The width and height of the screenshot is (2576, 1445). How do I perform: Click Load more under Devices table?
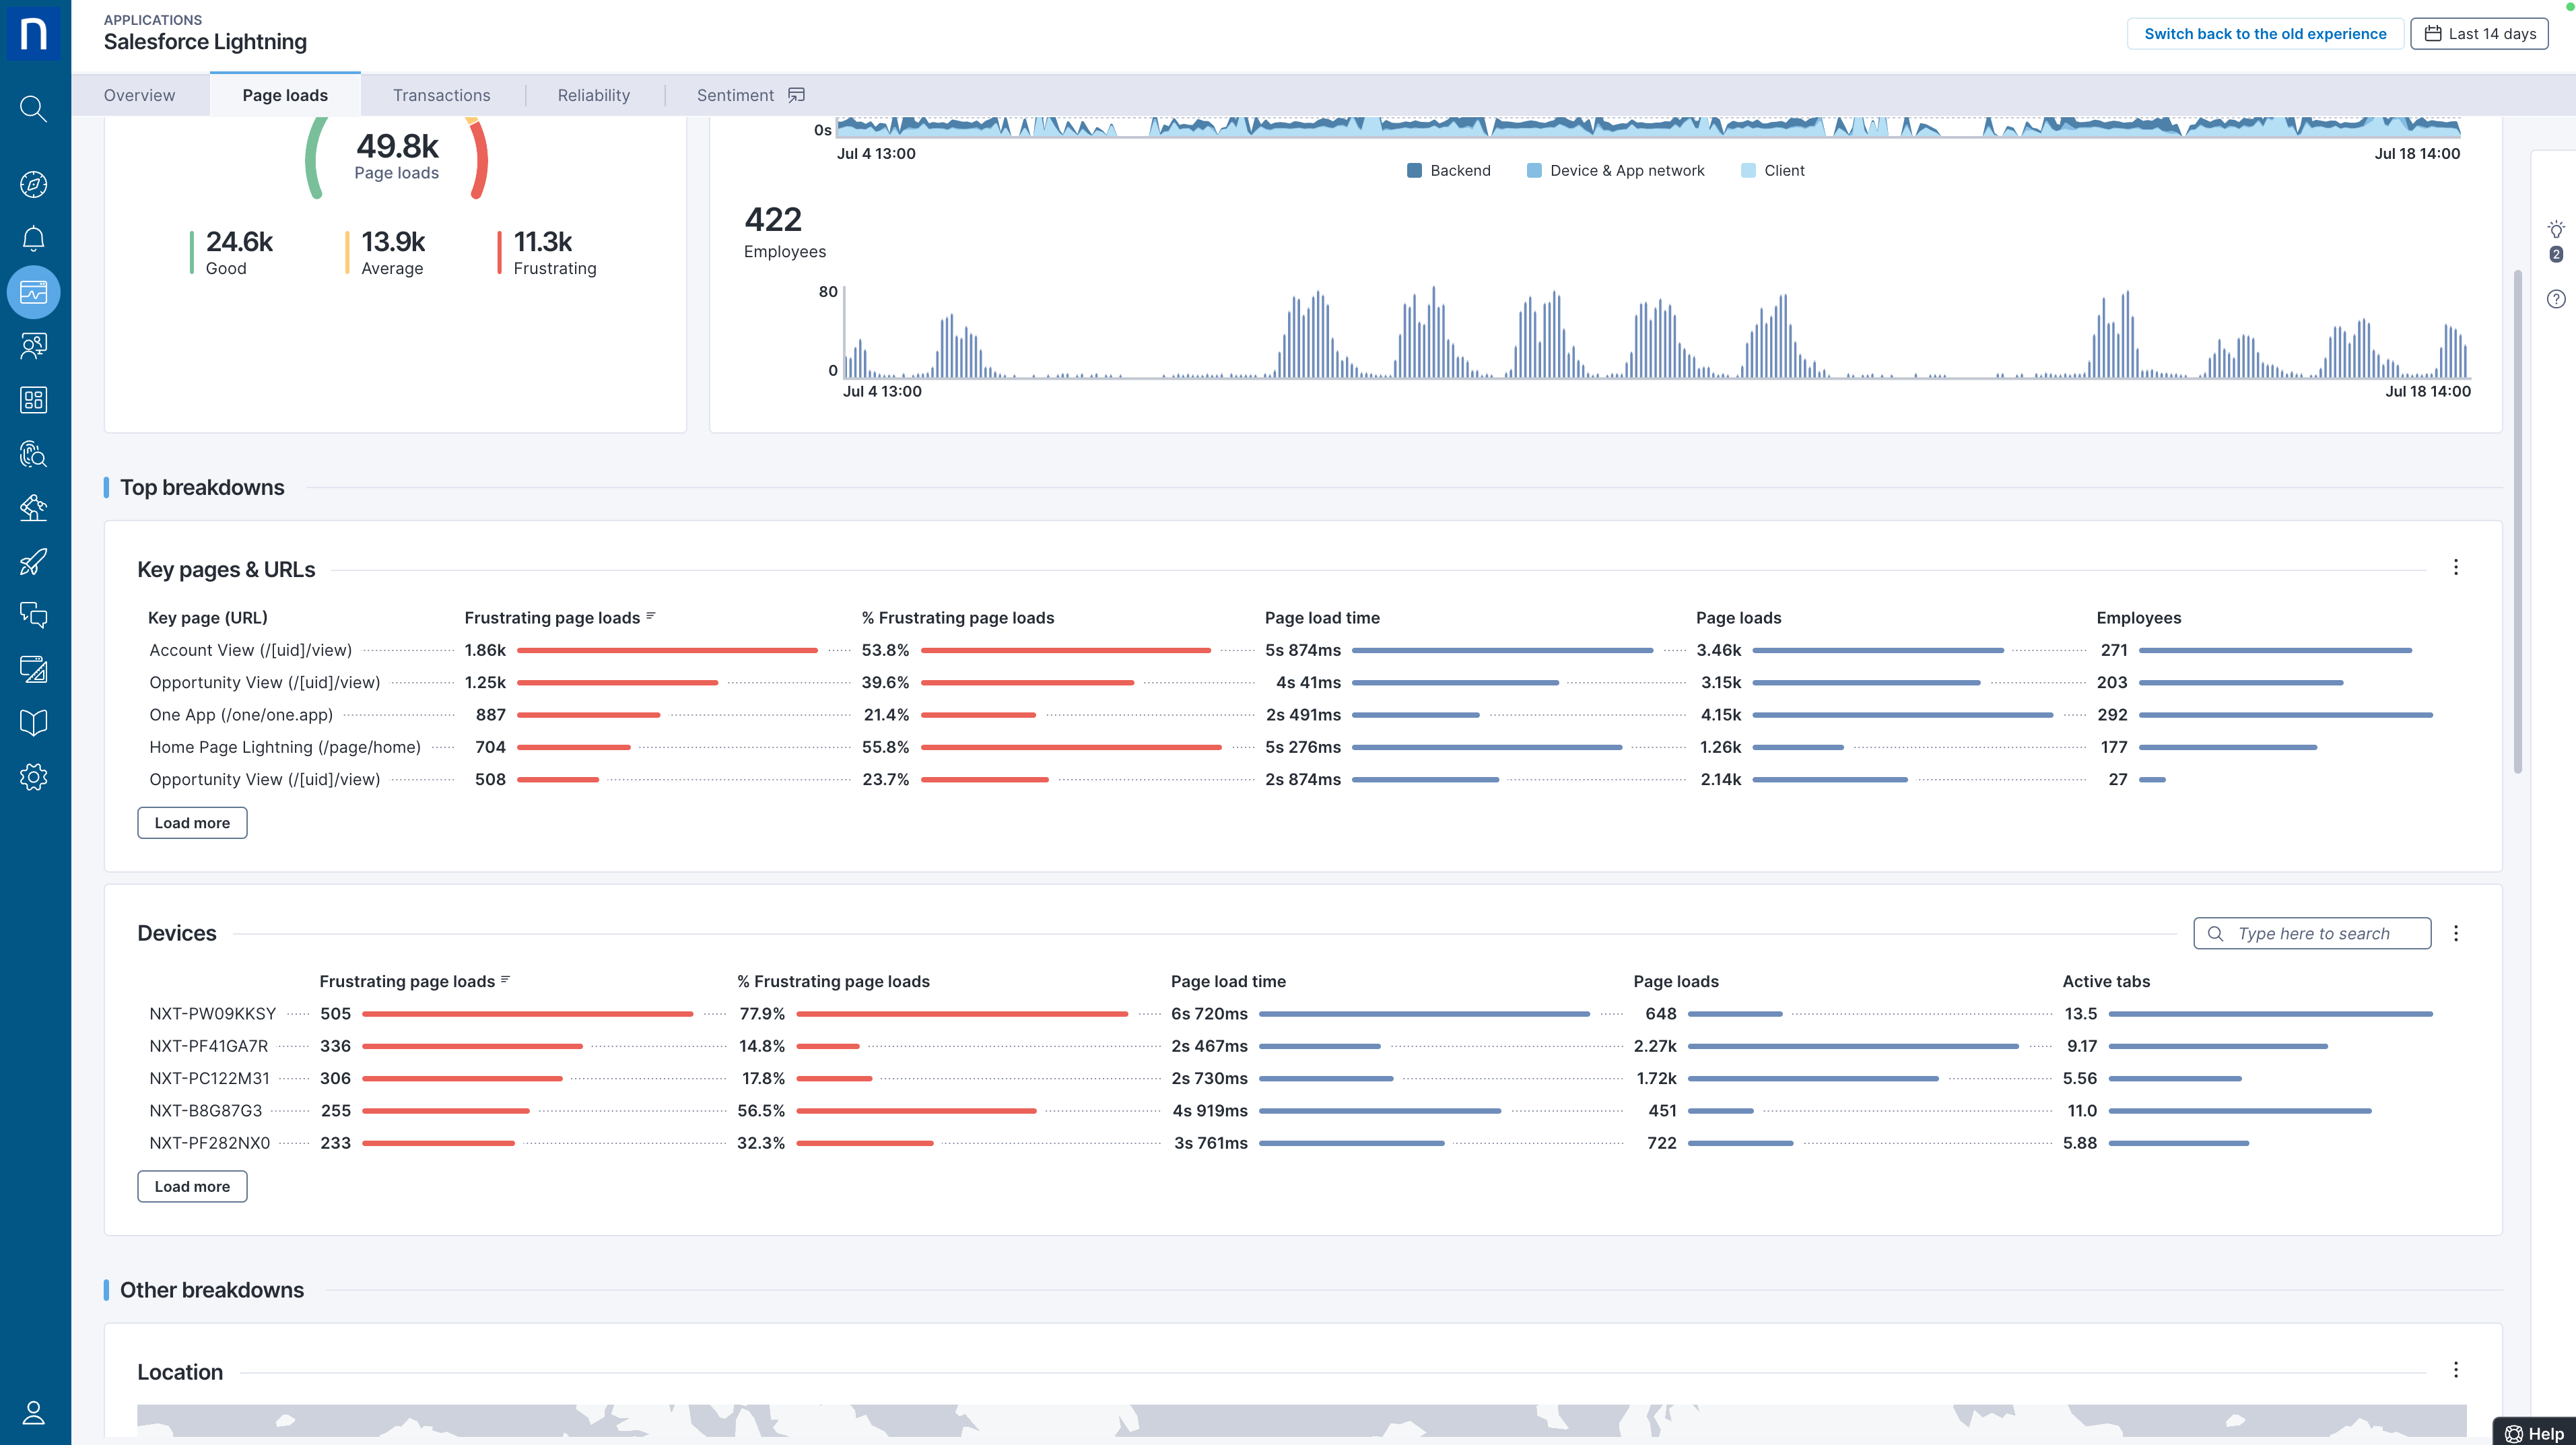coord(192,1186)
